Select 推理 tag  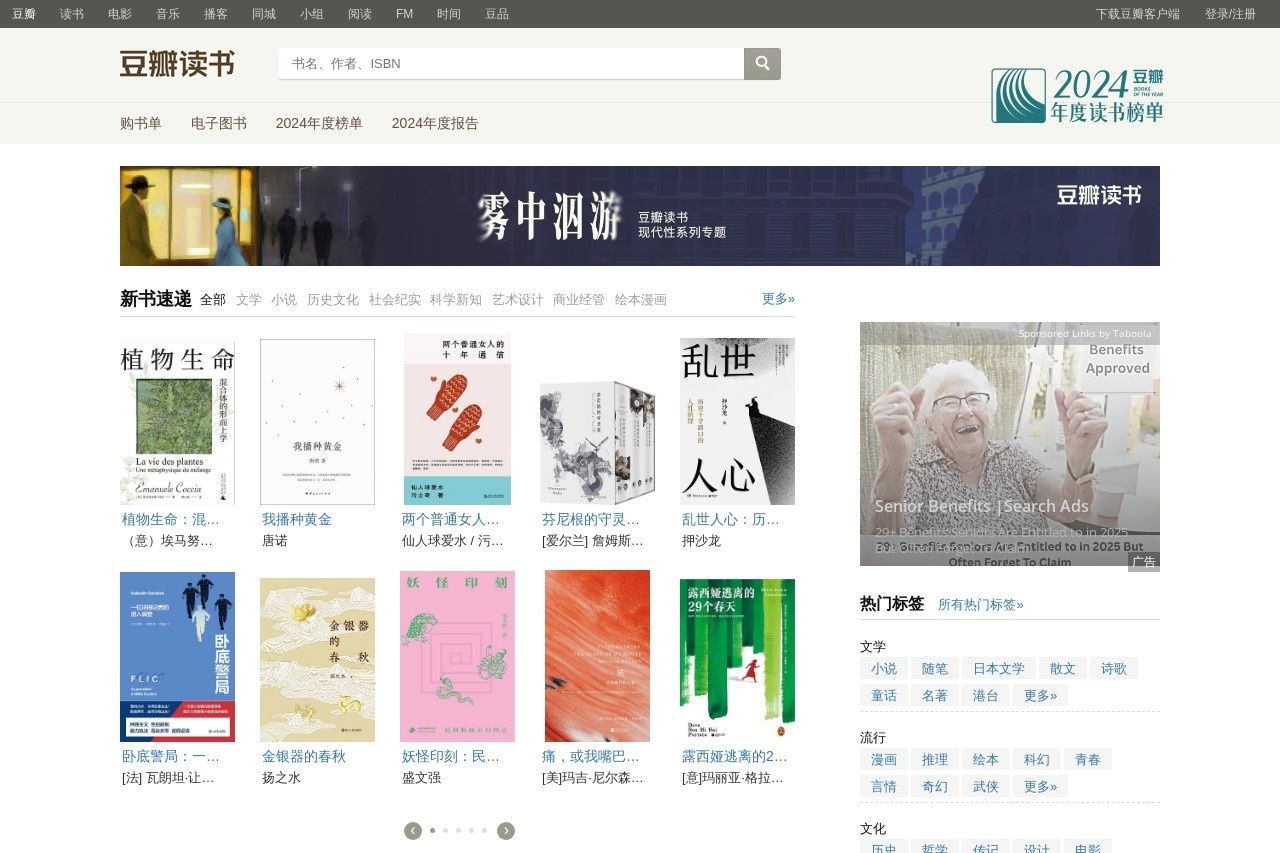pyautogui.click(x=935, y=759)
